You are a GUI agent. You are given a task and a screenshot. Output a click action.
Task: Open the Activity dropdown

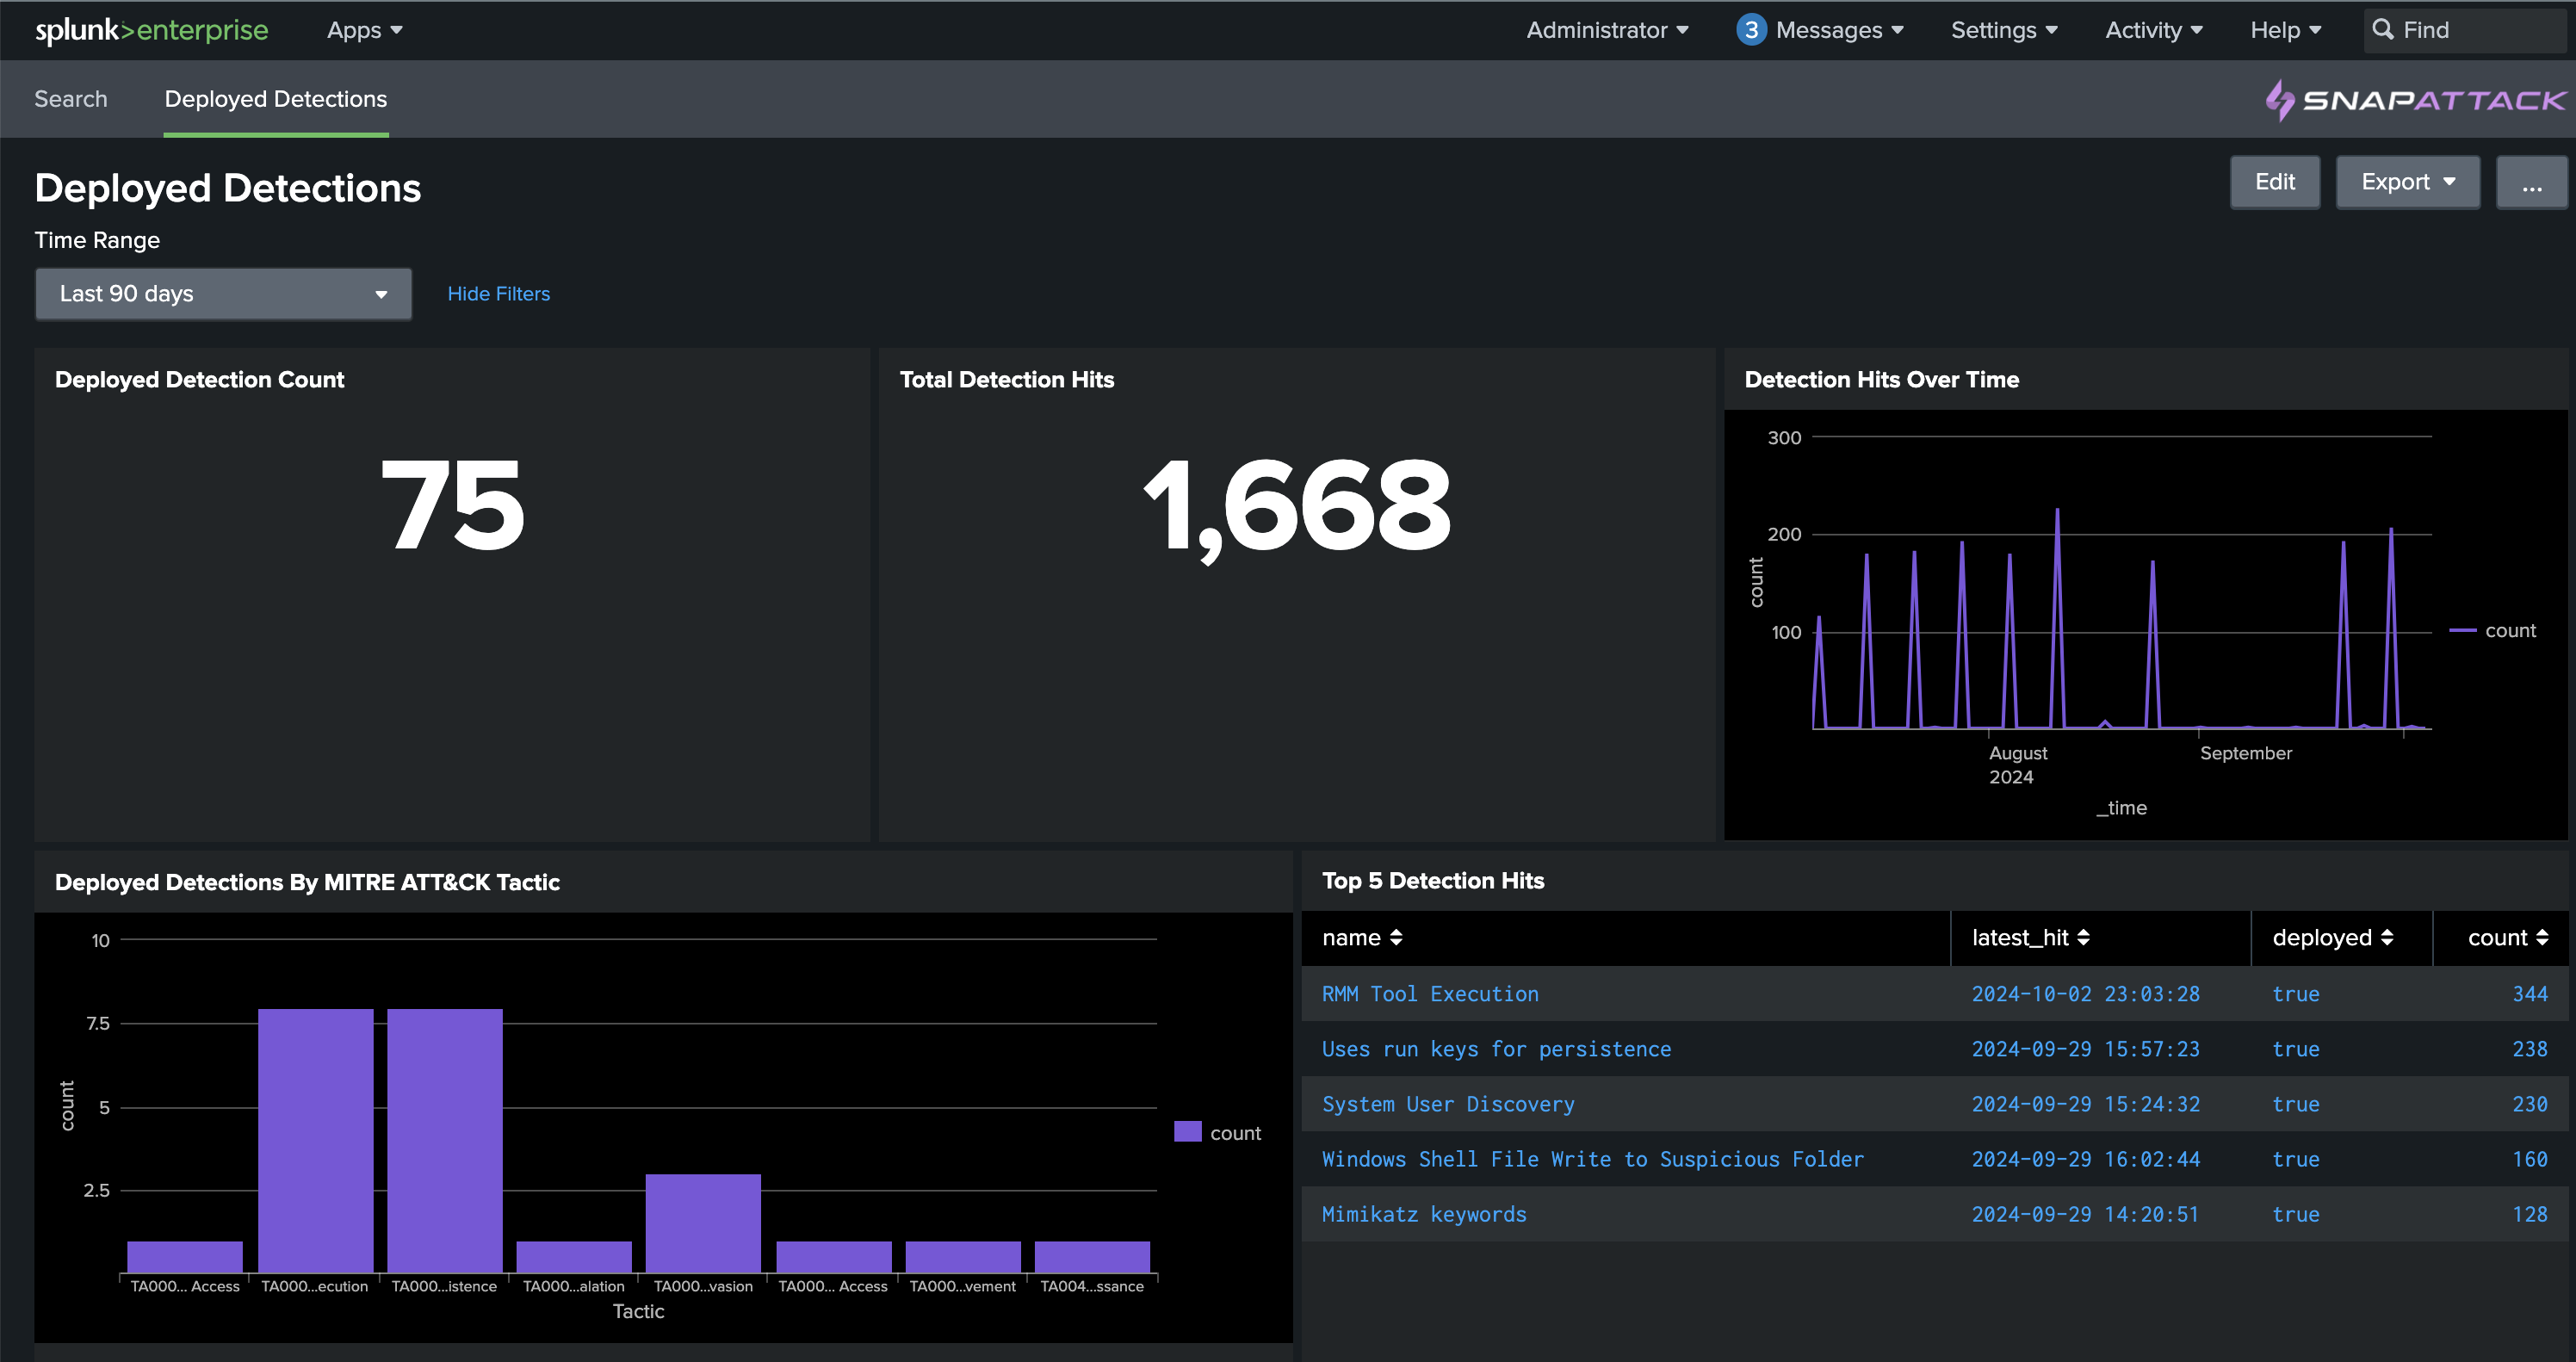(2153, 30)
